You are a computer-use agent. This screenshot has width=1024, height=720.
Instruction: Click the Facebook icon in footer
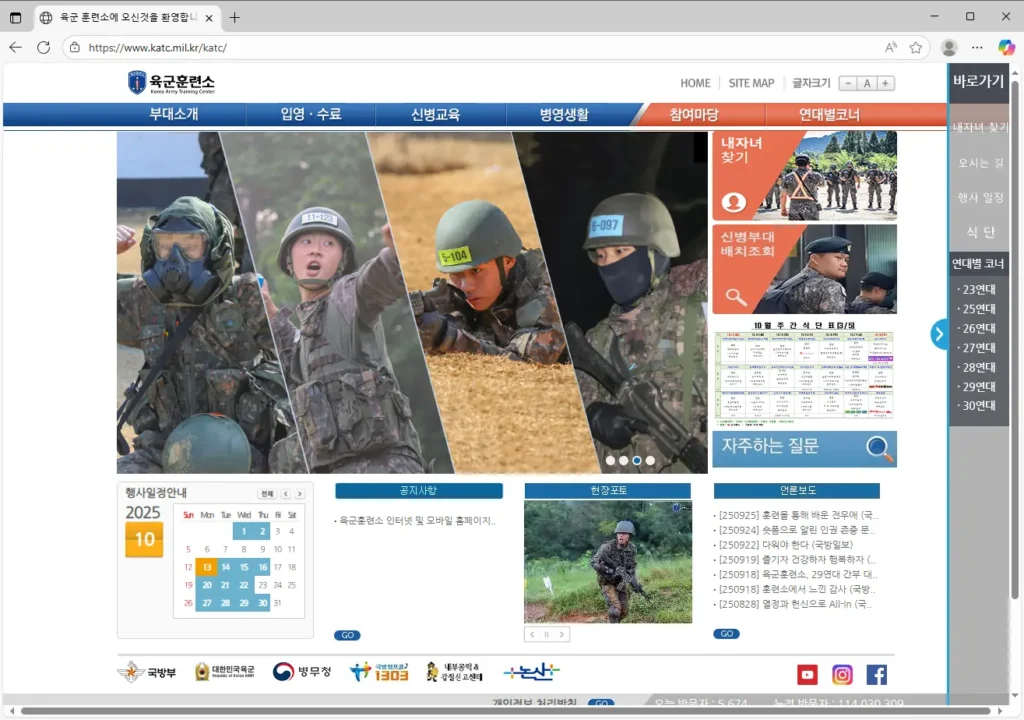point(876,675)
